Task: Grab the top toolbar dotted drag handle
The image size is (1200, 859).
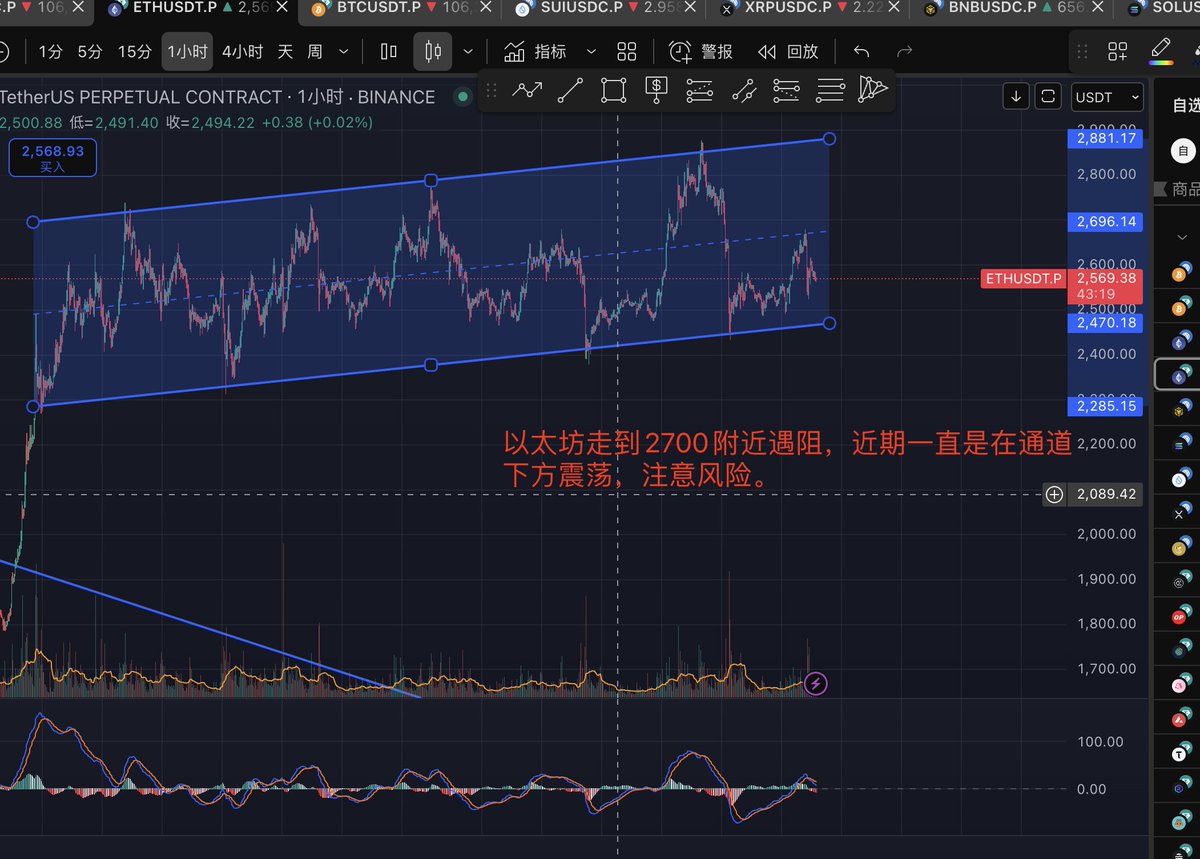Action: coord(1081,51)
